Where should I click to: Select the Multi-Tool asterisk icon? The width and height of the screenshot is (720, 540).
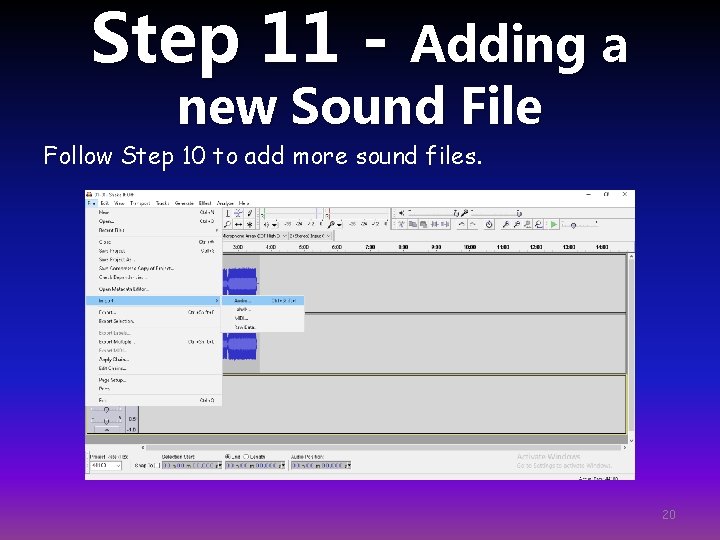pos(249,225)
